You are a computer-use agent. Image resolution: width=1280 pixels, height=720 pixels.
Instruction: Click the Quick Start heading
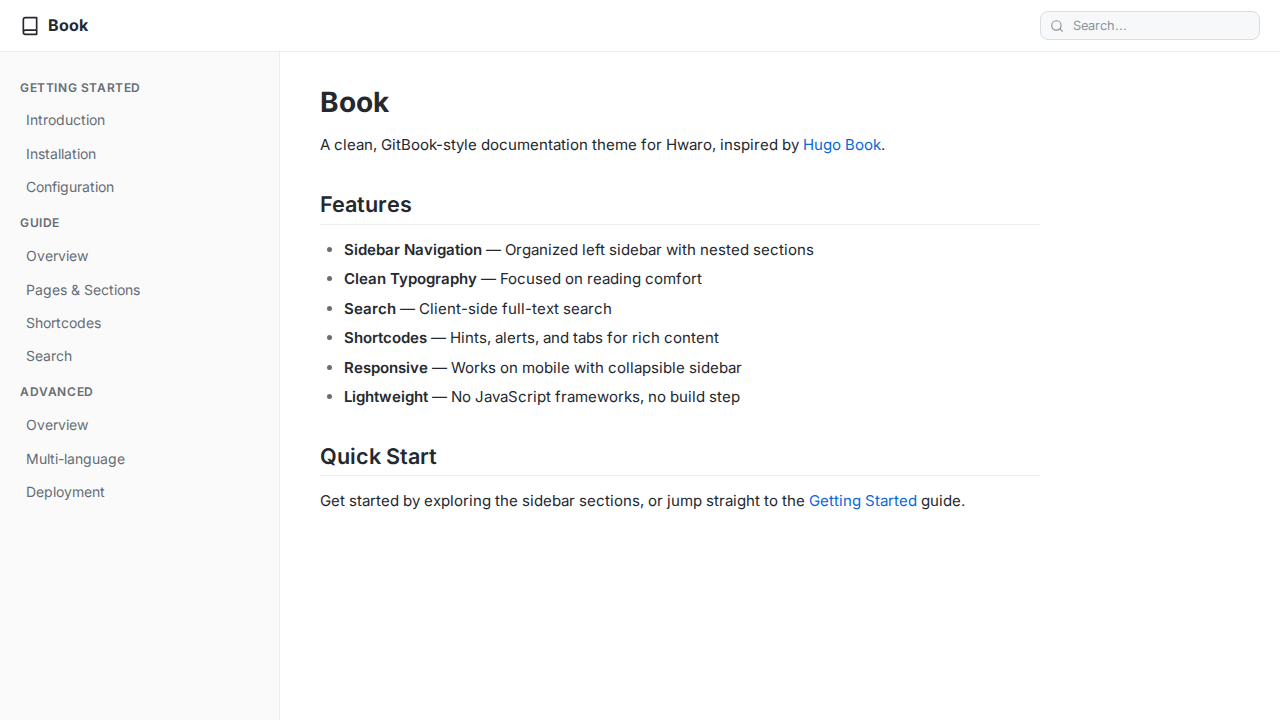pos(378,457)
